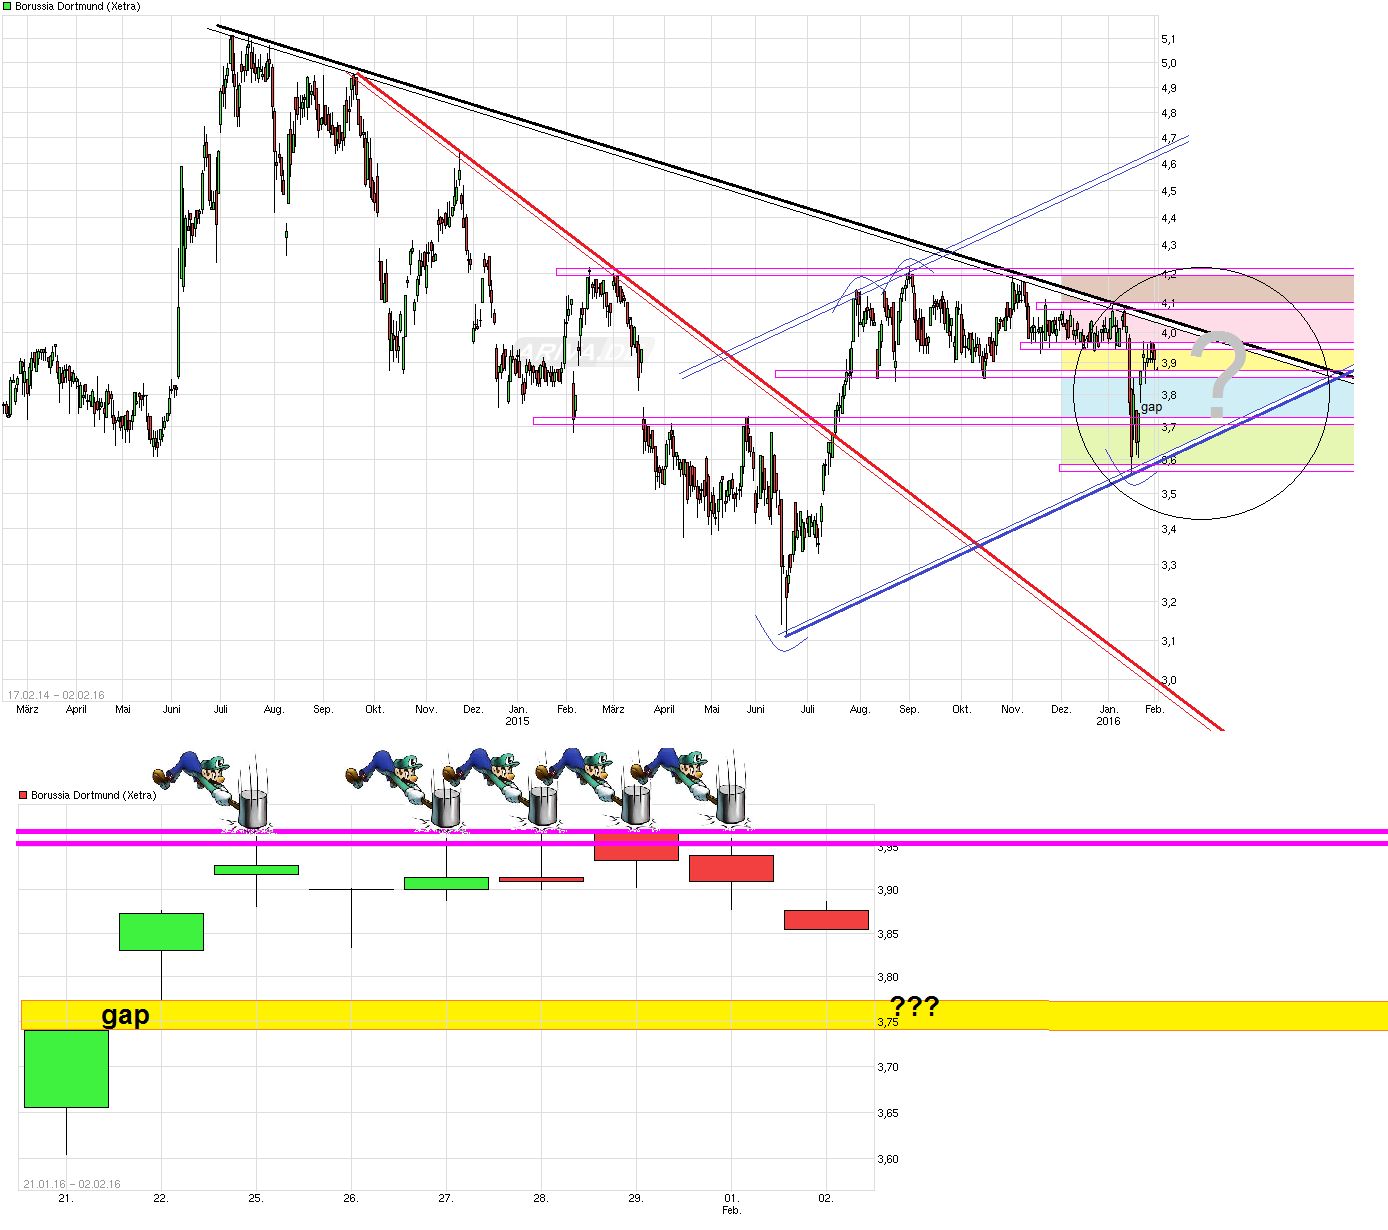Click the '3,90' price label on lower axis
Screen dimensions: 1388x1230
pos(888,890)
